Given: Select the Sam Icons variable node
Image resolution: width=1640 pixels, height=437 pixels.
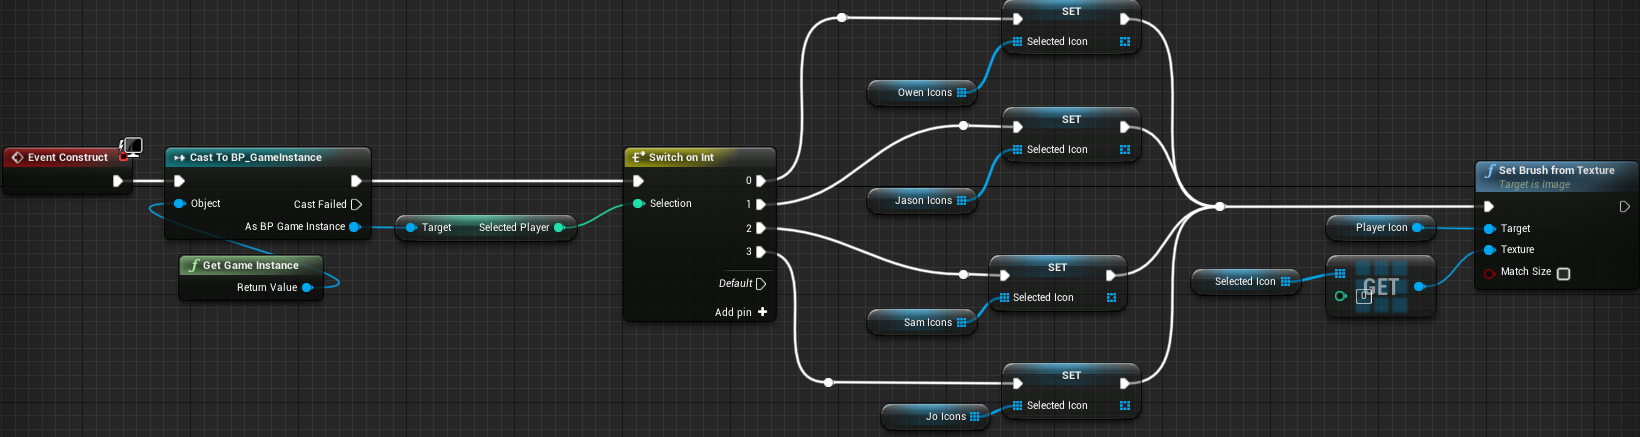Looking at the screenshot, I should tap(921, 322).
